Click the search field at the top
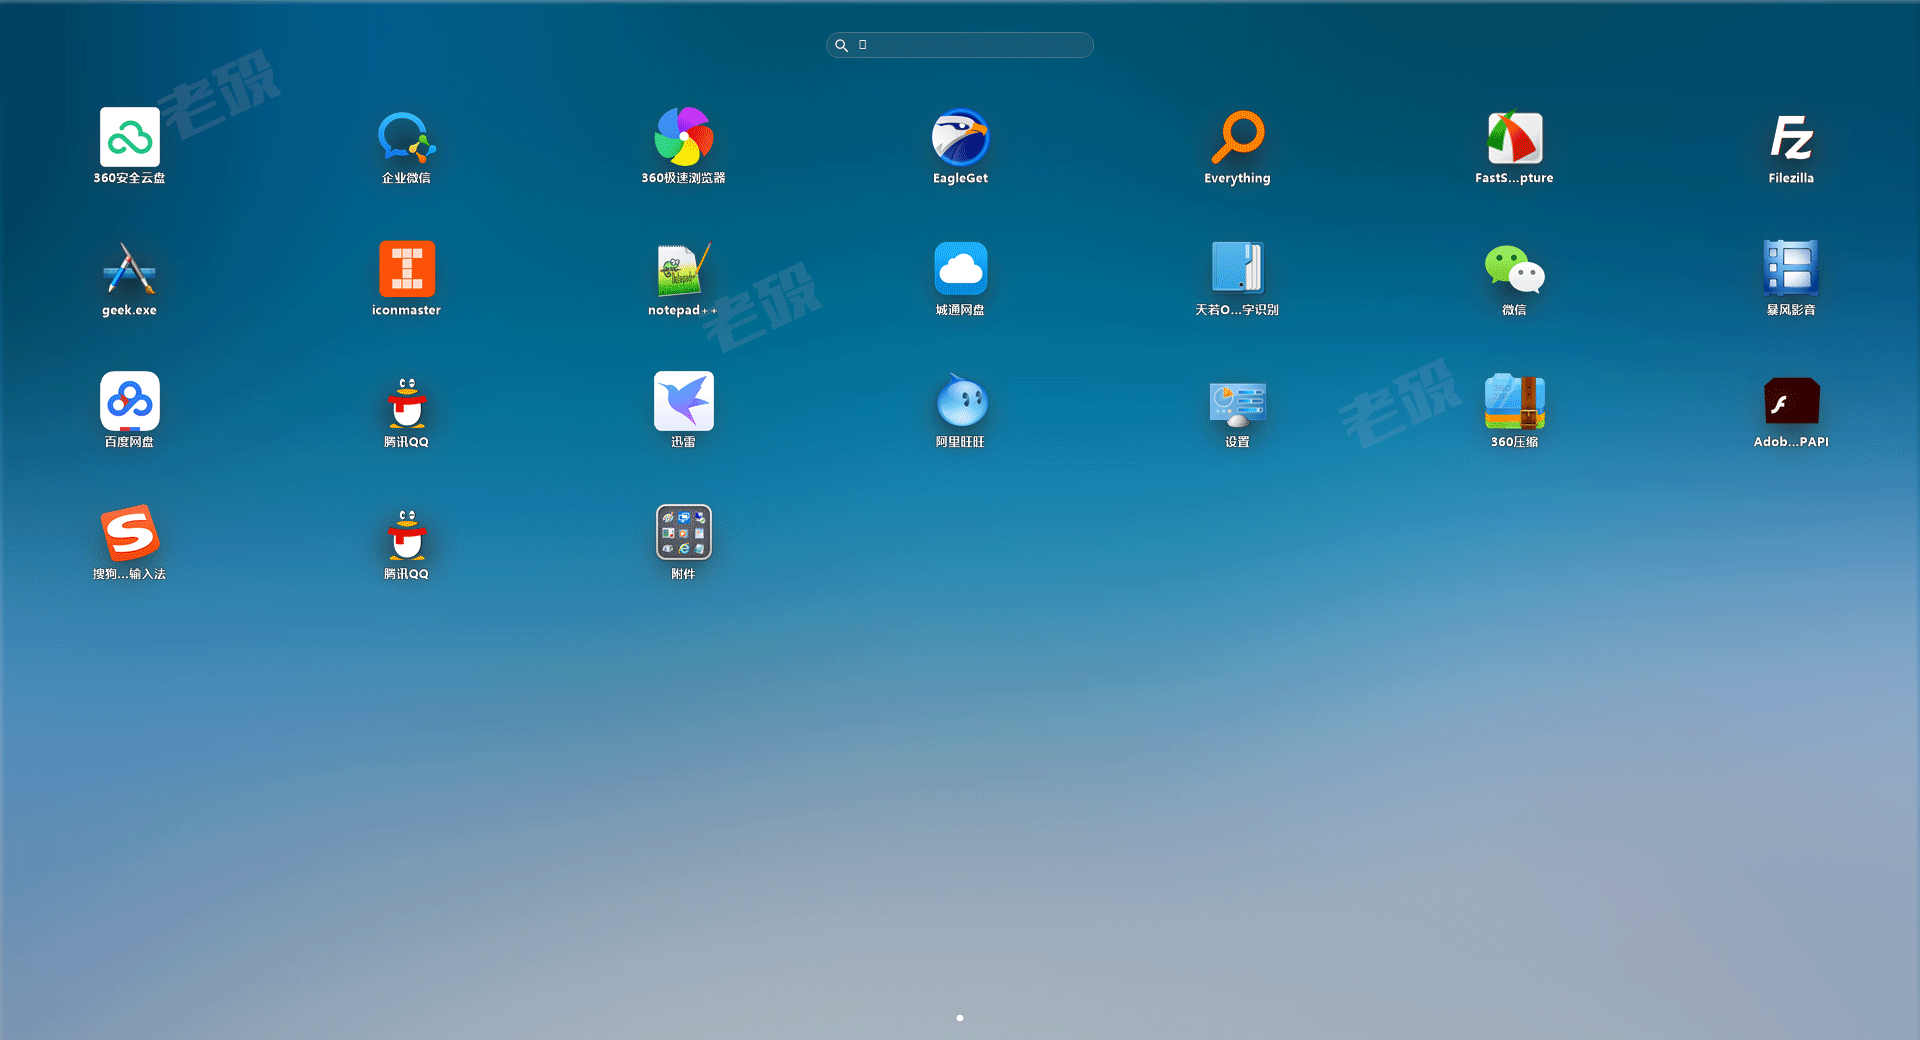Image resolution: width=1920 pixels, height=1040 pixels. point(960,45)
